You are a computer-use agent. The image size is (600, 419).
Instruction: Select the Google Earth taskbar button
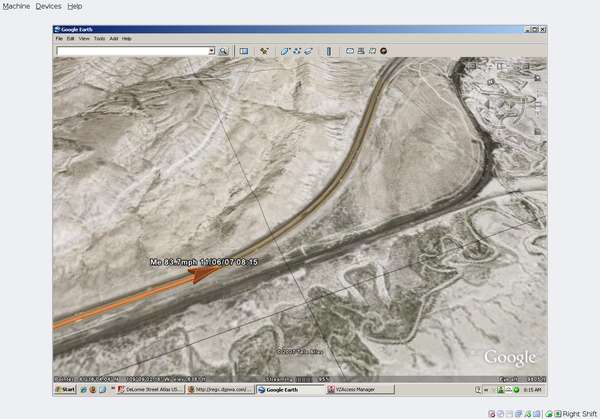tap(290, 390)
